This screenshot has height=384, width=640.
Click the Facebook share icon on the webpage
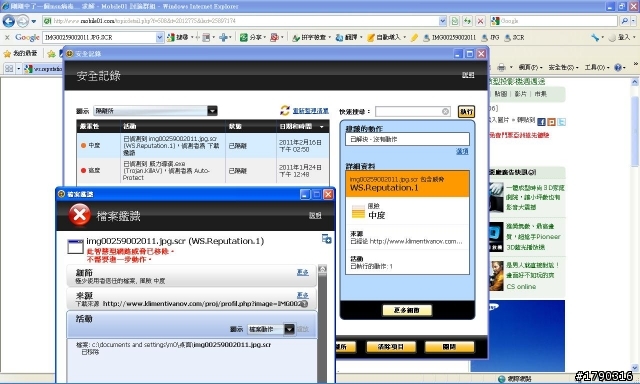click(541, 122)
